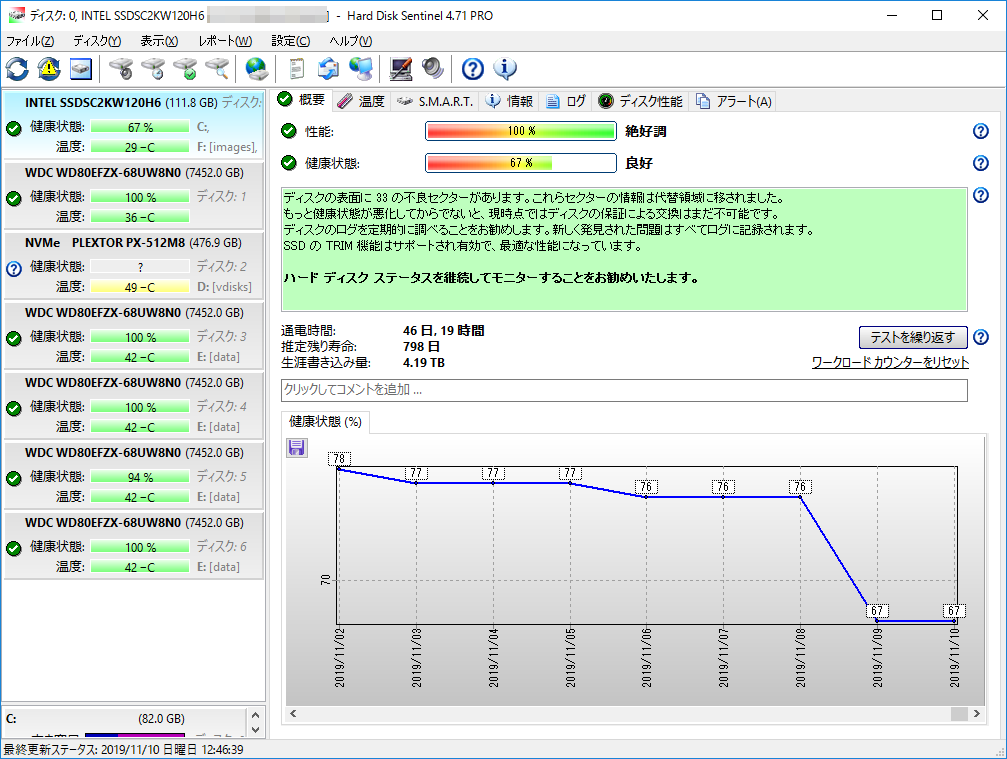The width and height of the screenshot is (1007, 759).
Task: Click the globe on disk icon
Action: 256,69
